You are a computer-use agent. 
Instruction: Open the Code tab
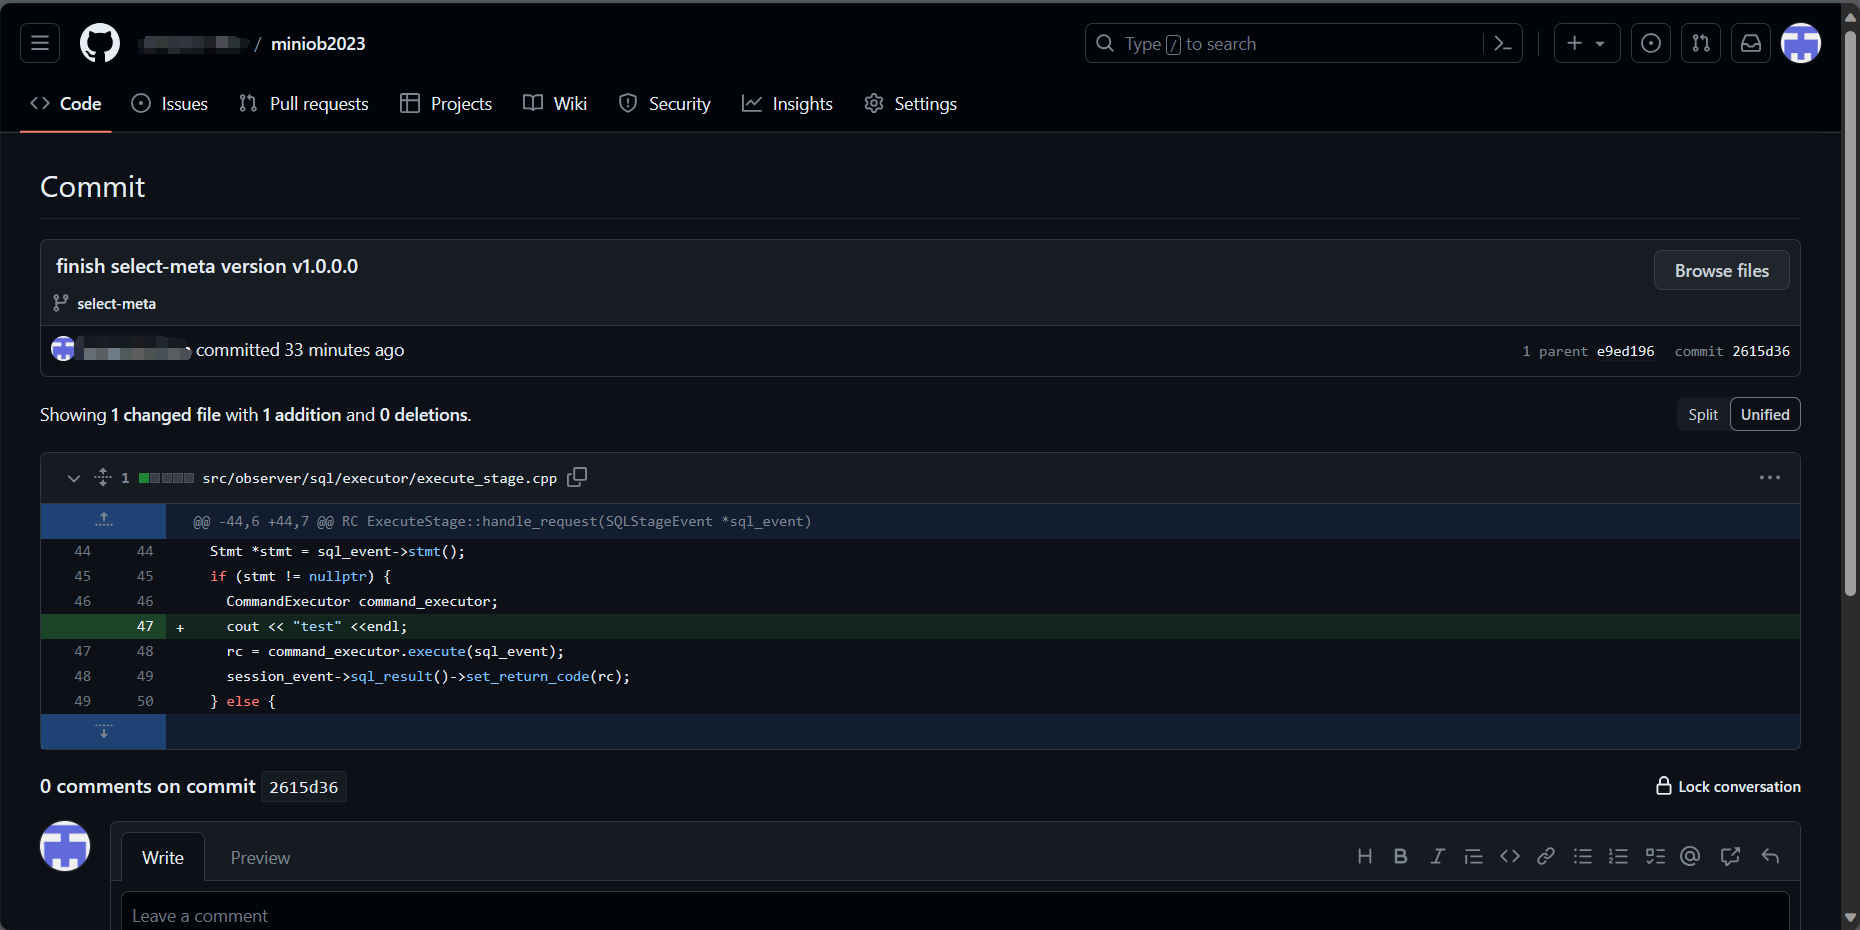[x=66, y=104]
